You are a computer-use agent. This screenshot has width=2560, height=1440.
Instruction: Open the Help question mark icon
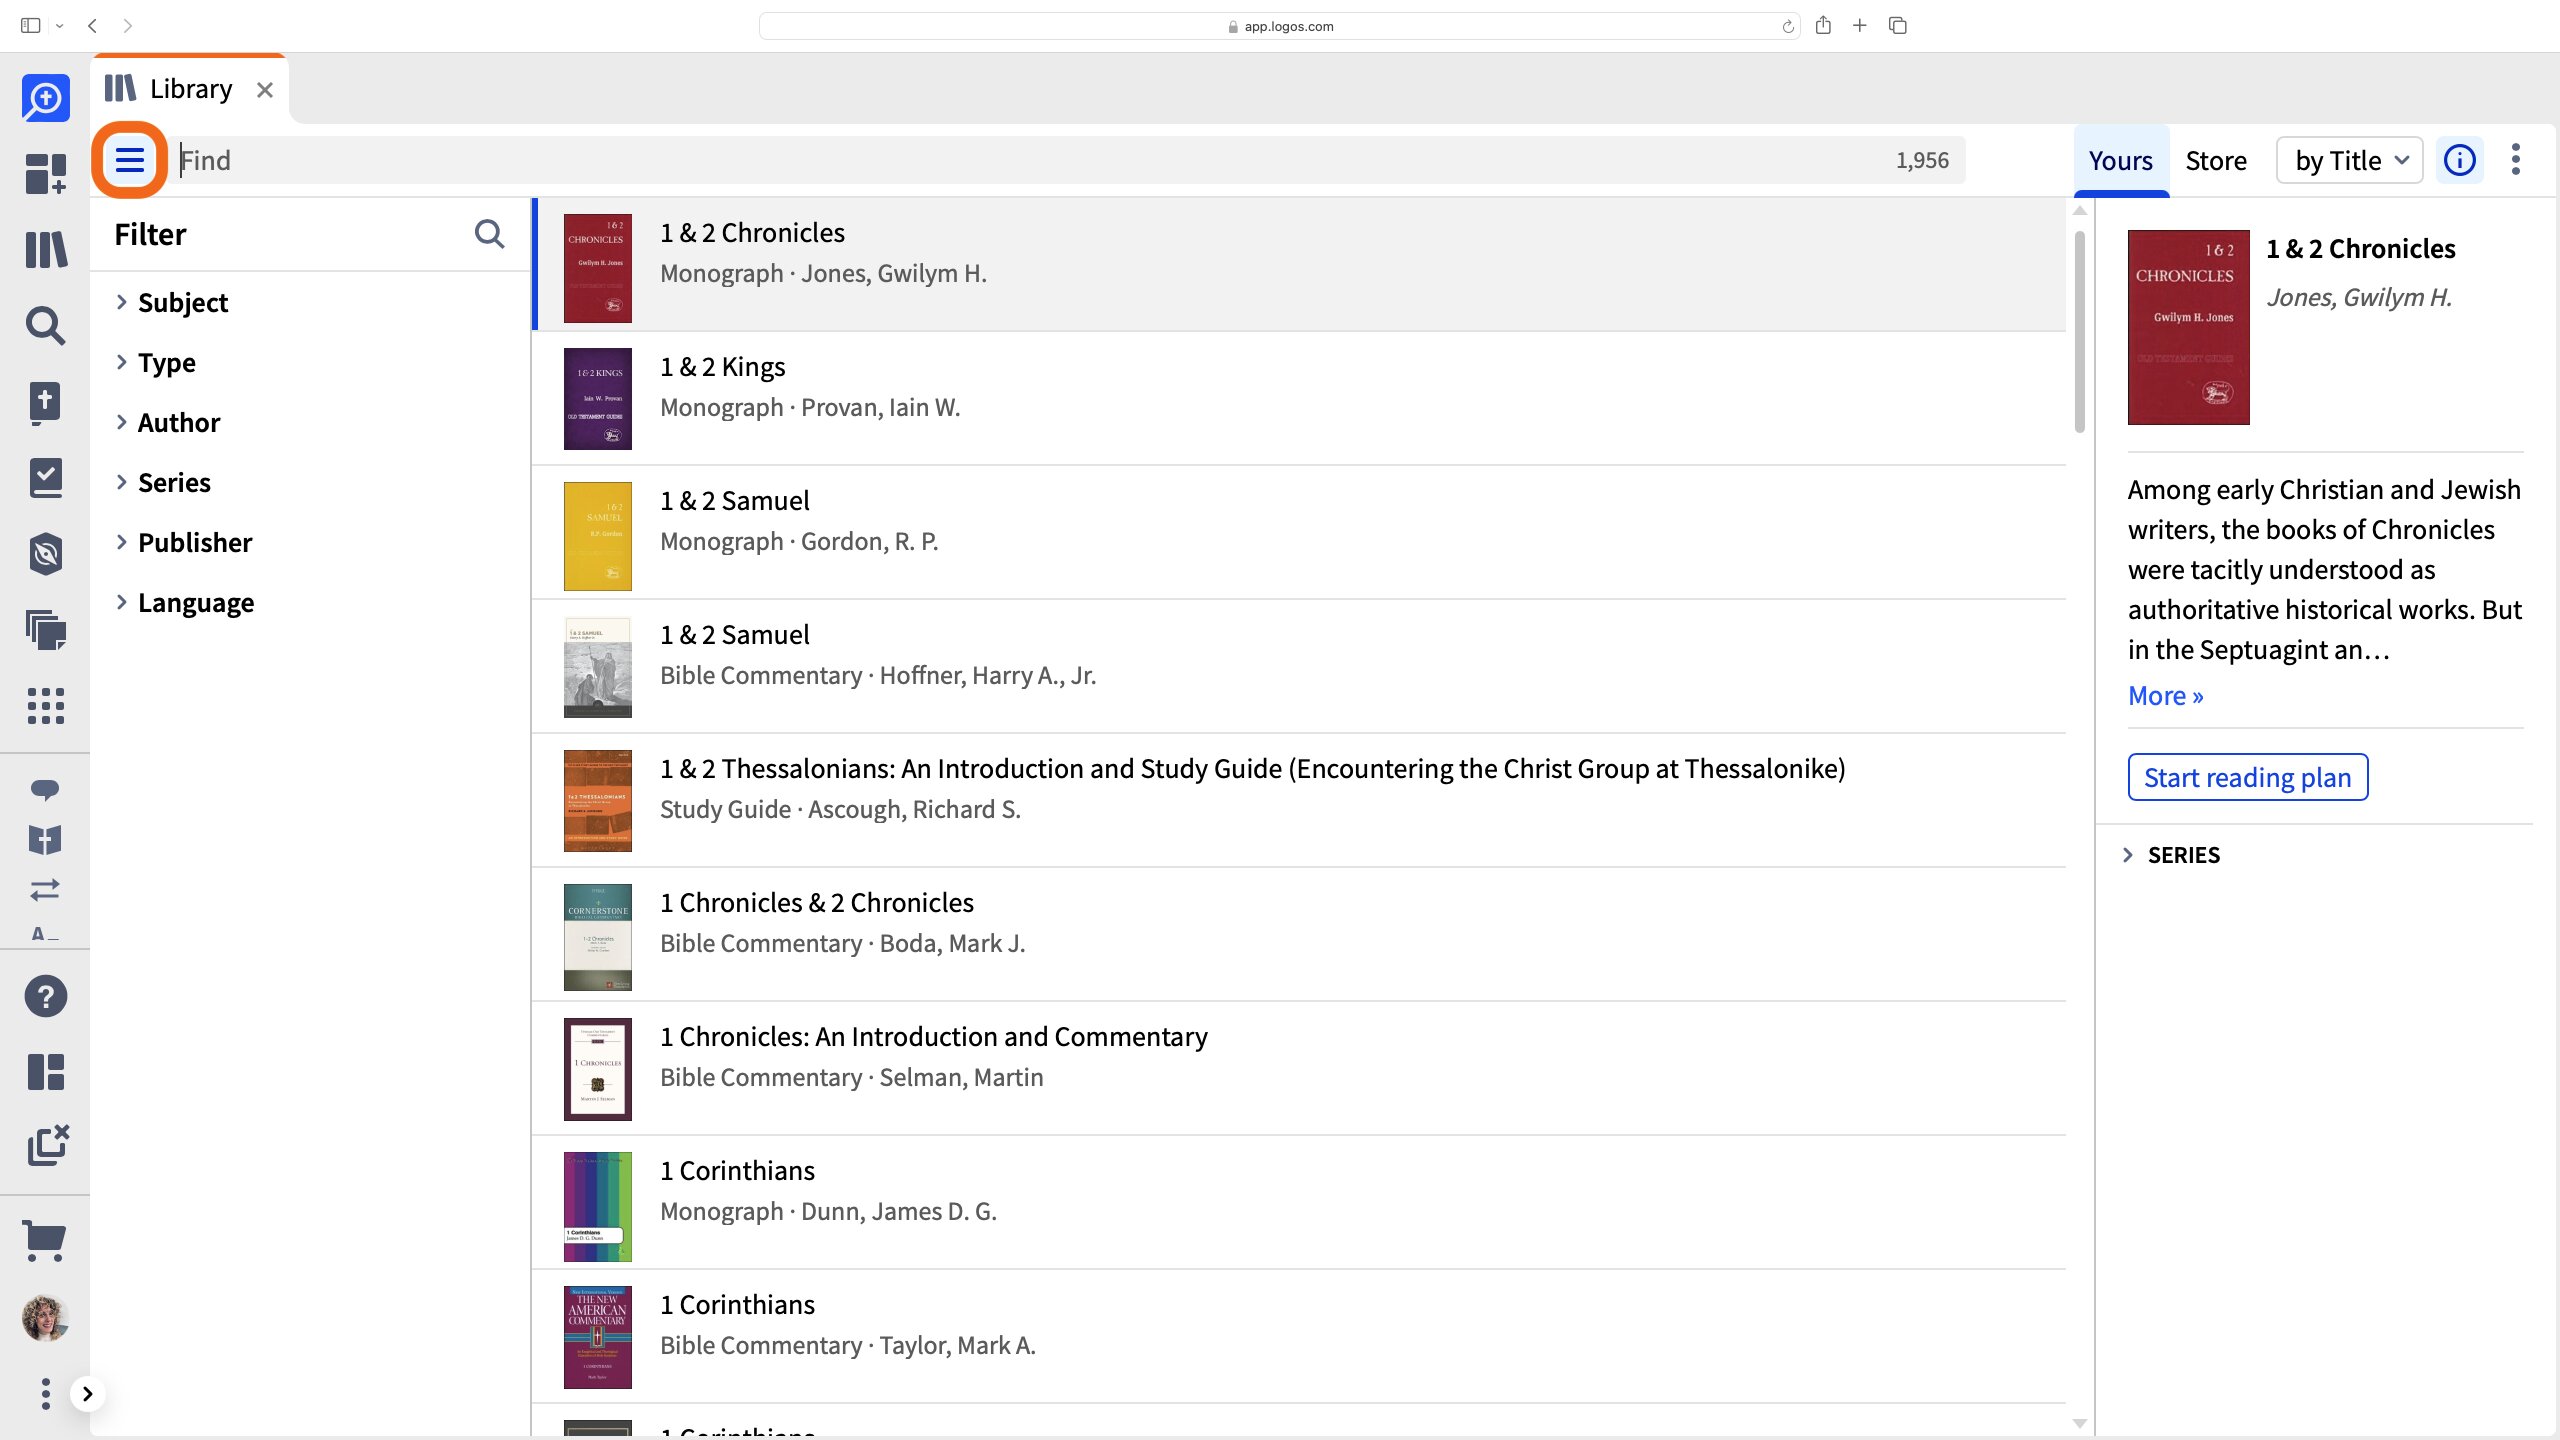tap(46, 996)
